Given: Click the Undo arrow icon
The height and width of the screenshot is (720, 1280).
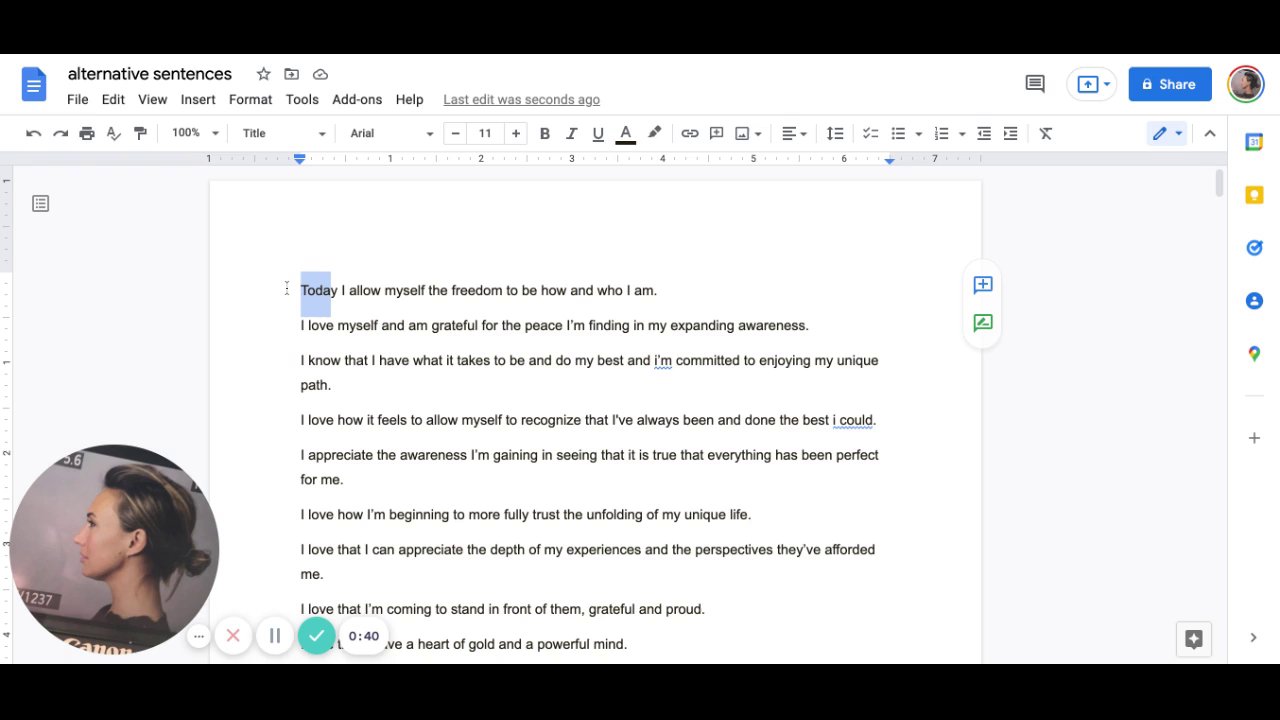Looking at the screenshot, I should tap(34, 133).
